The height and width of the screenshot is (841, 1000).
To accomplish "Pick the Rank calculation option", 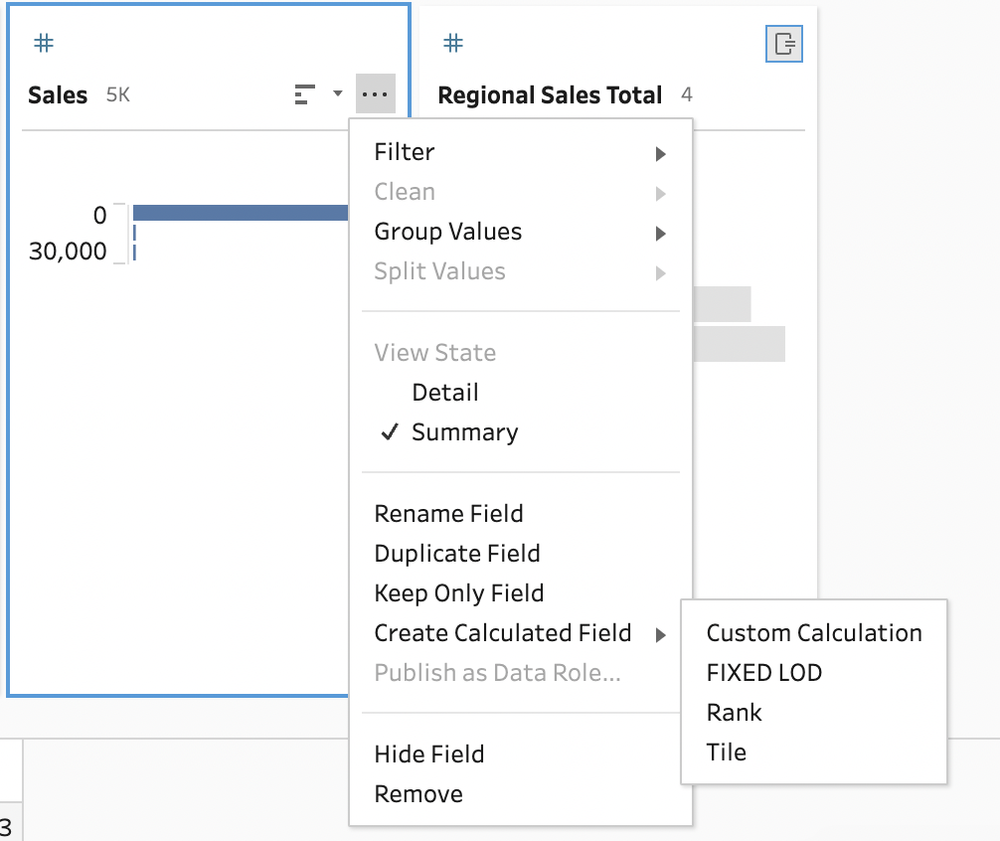I will tap(734, 713).
